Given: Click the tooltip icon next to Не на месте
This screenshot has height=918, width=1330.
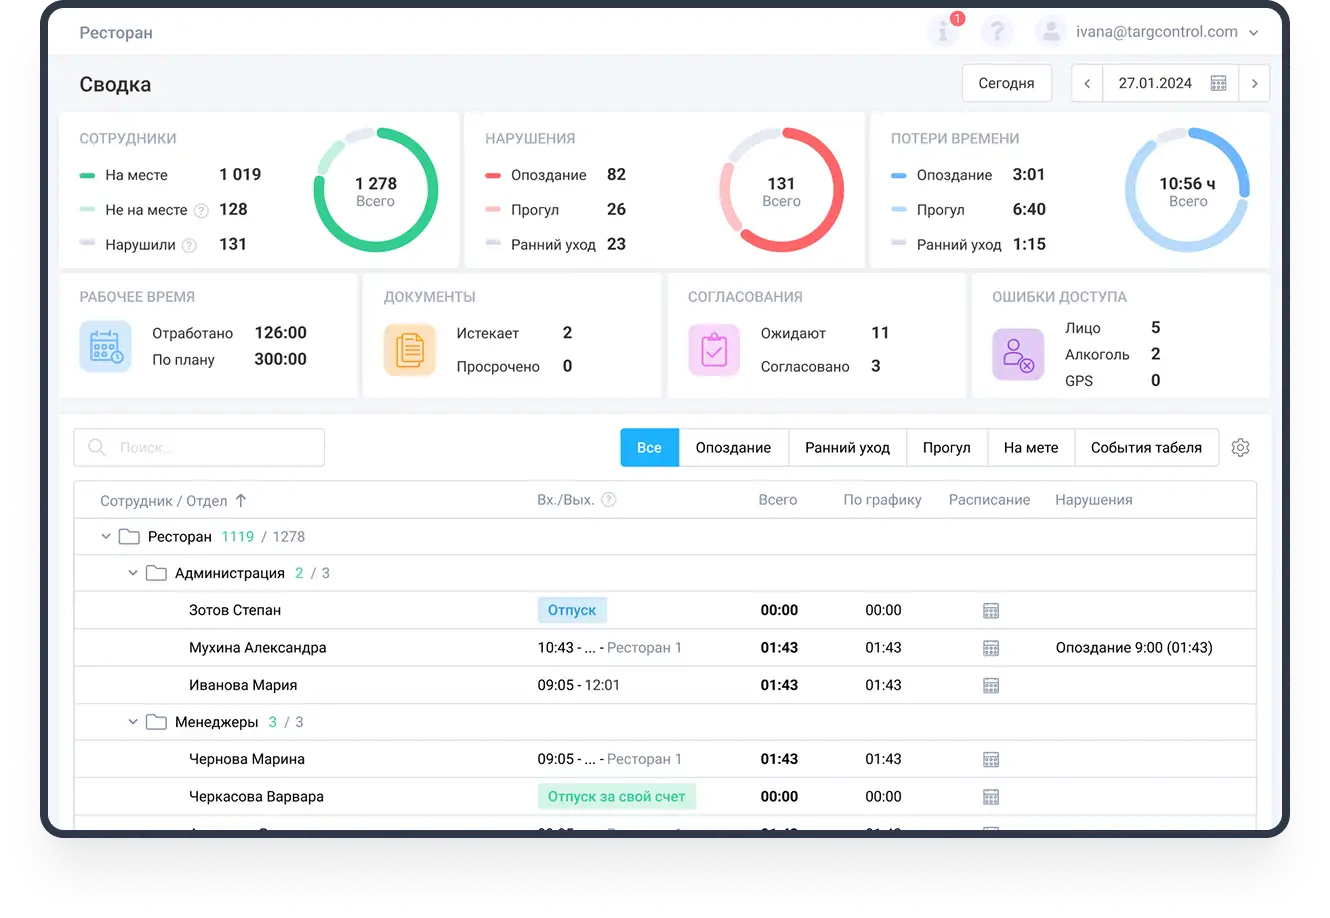Looking at the screenshot, I should pyautogui.click(x=202, y=210).
